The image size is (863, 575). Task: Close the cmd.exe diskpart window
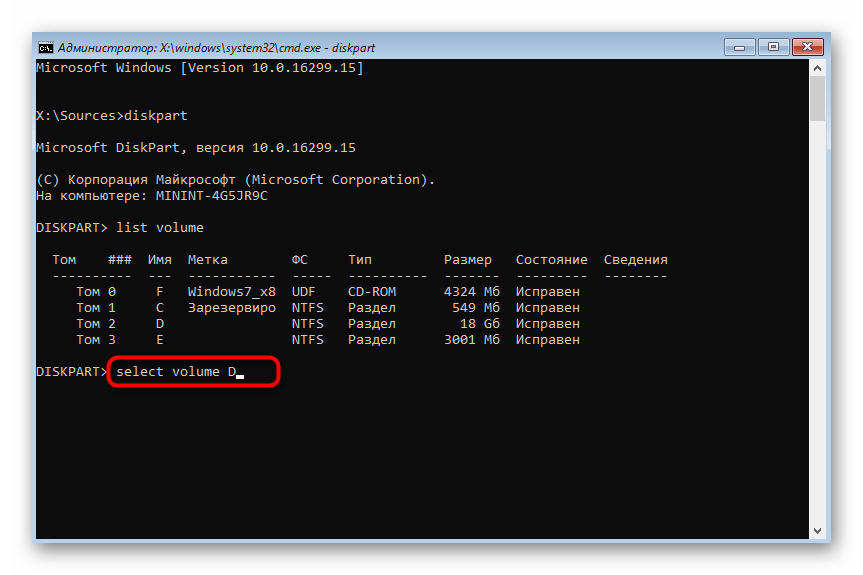click(x=807, y=46)
